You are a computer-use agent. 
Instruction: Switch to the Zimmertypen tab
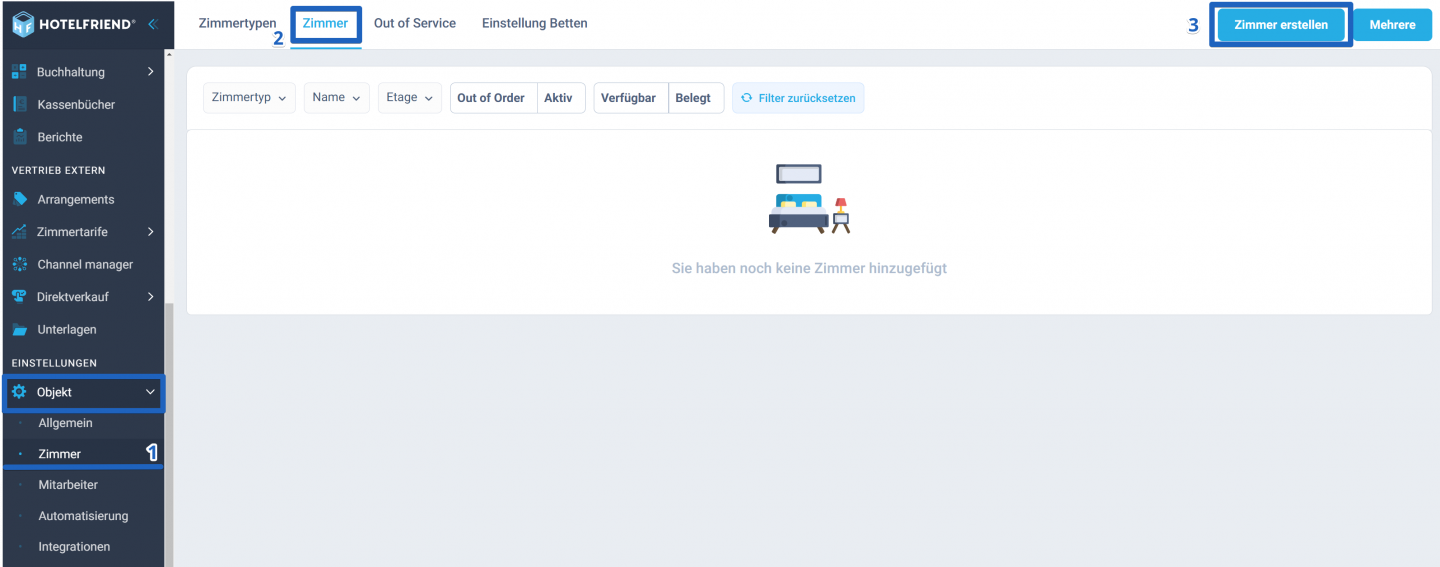(x=237, y=23)
